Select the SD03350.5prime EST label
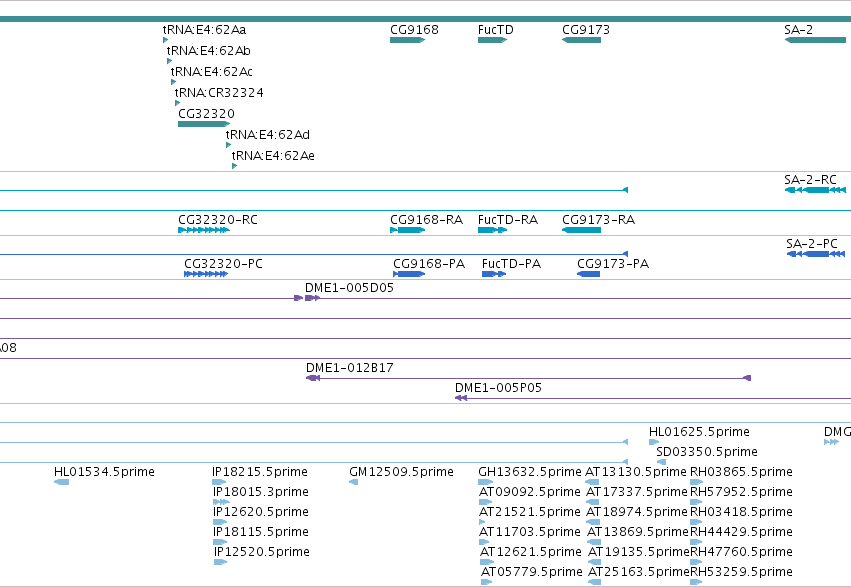Viewport: 851px width, 587px height. click(x=707, y=452)
